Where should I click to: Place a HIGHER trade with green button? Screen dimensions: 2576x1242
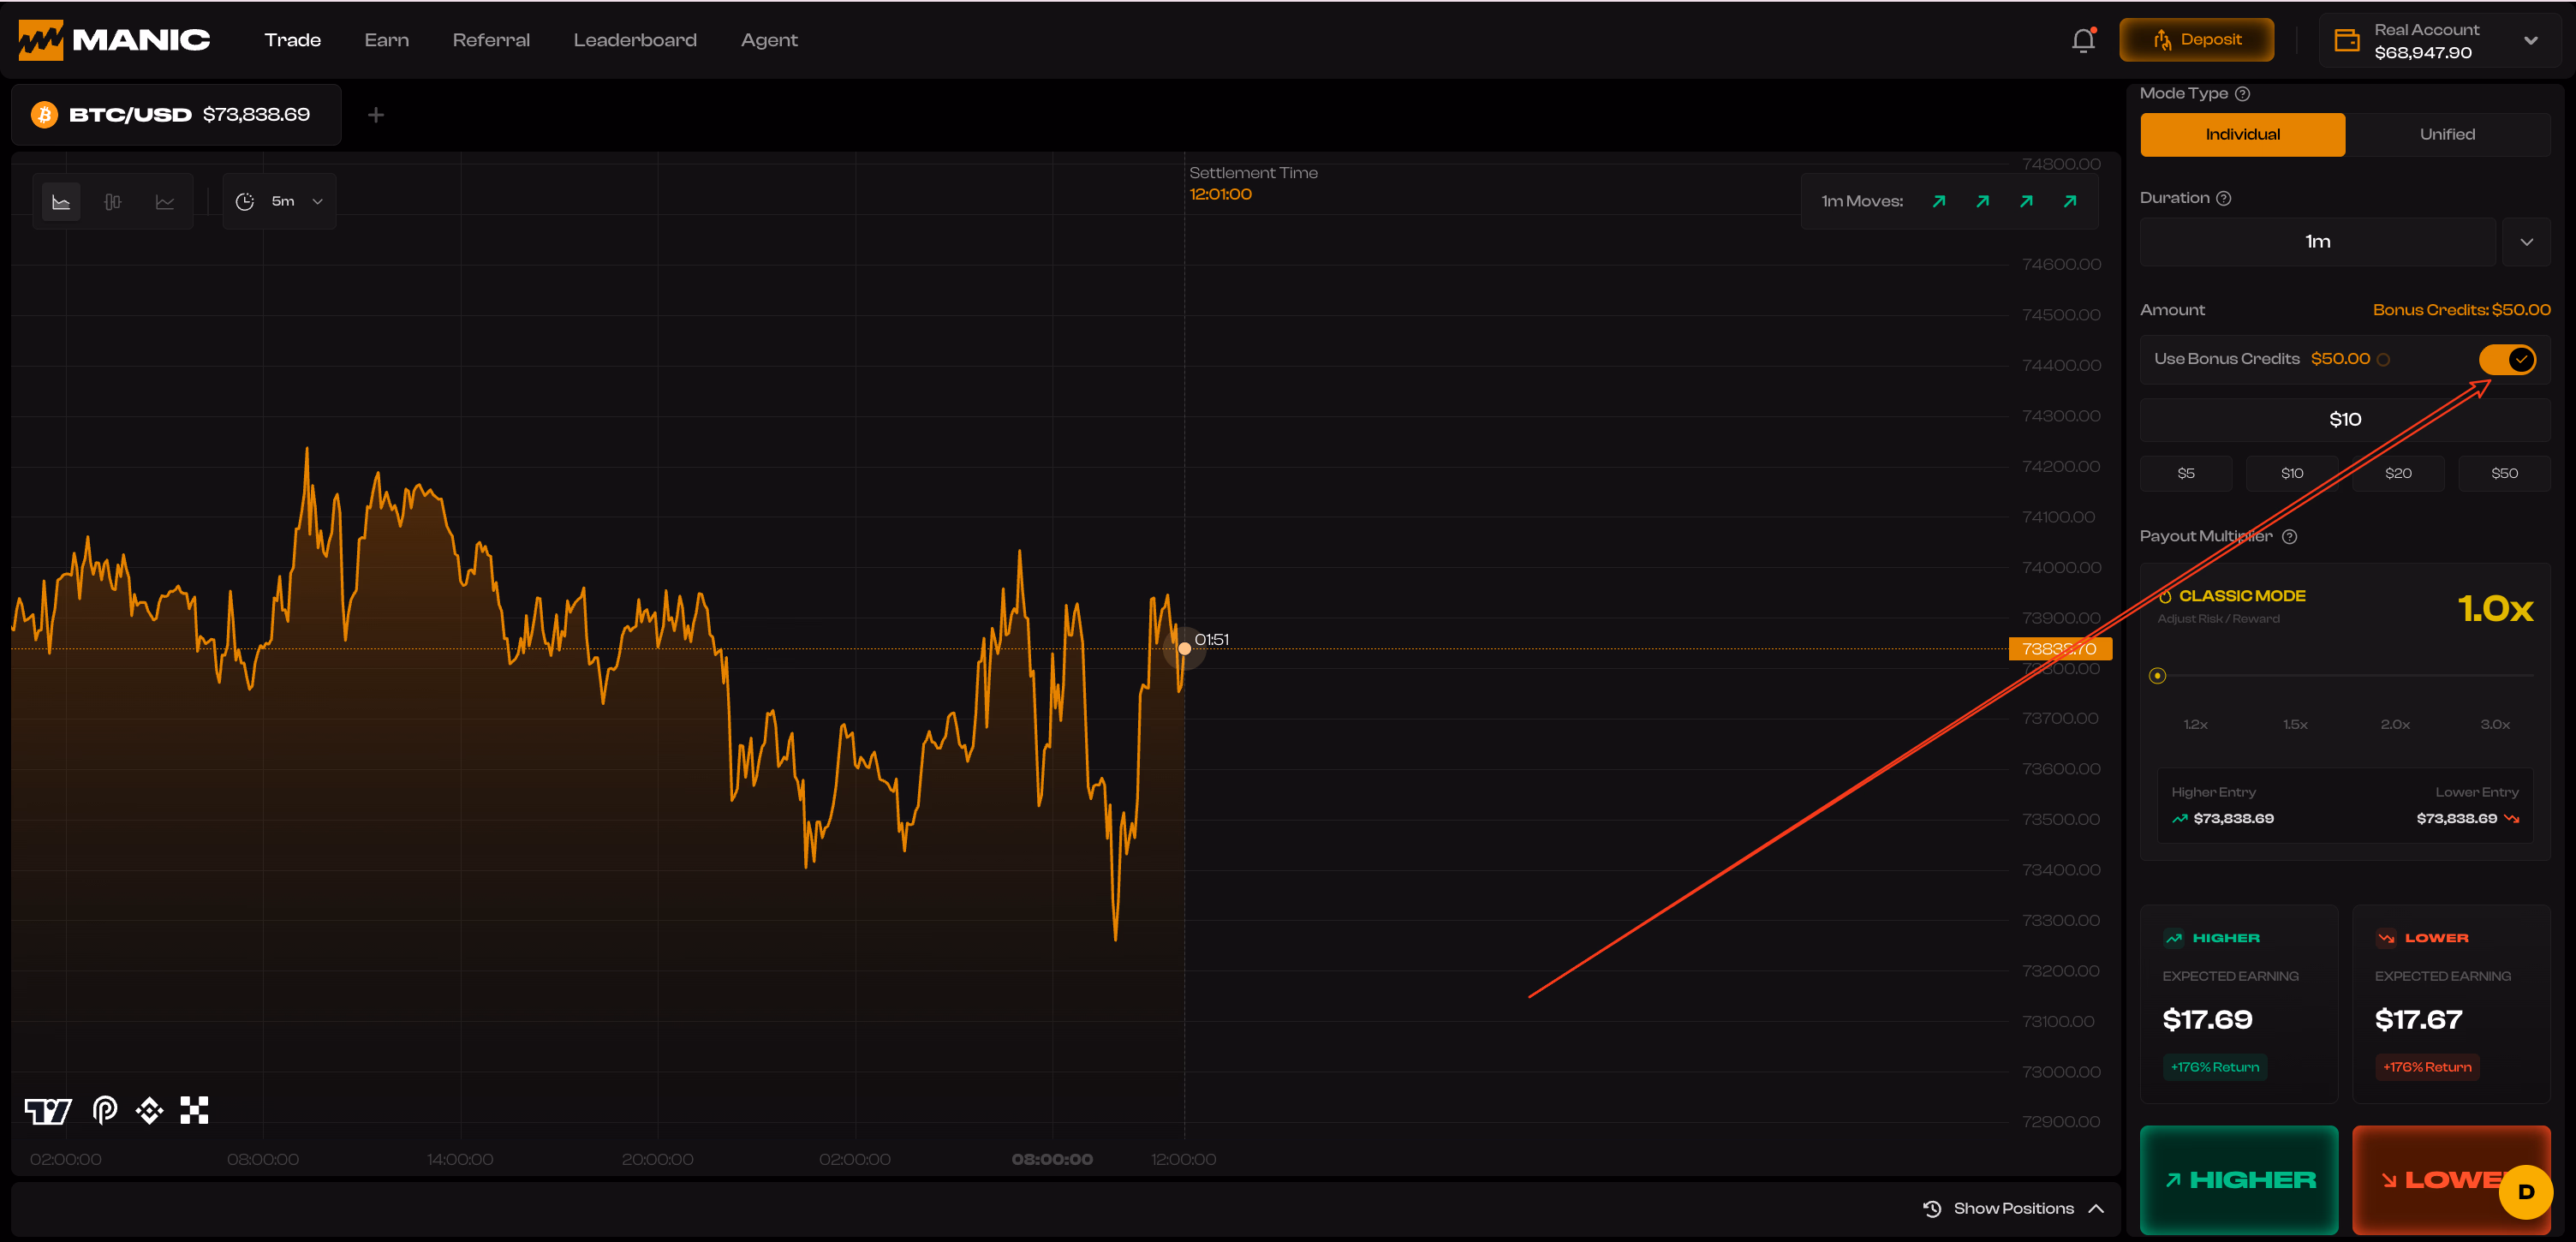[x=2239, y=1180]
